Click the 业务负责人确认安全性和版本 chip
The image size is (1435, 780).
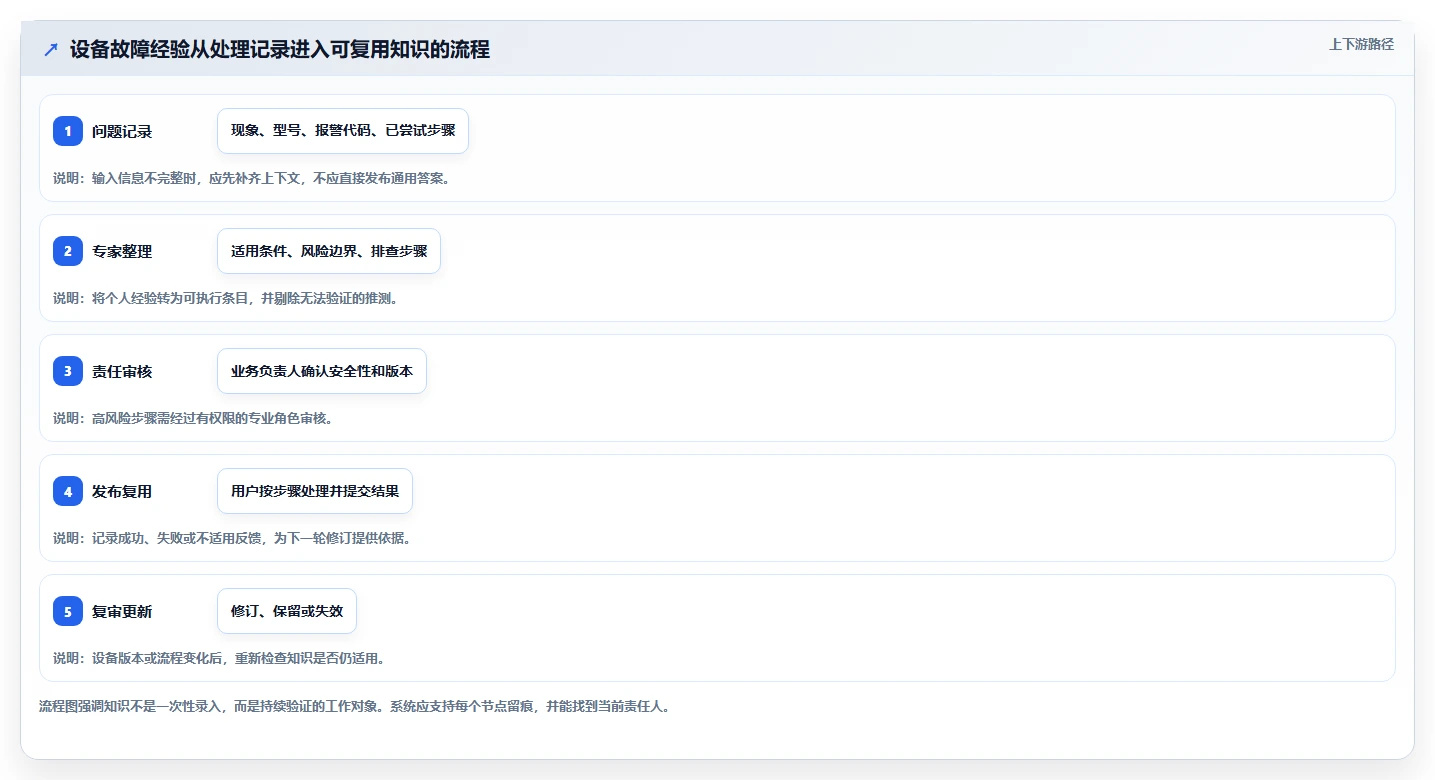click(322, 371)
